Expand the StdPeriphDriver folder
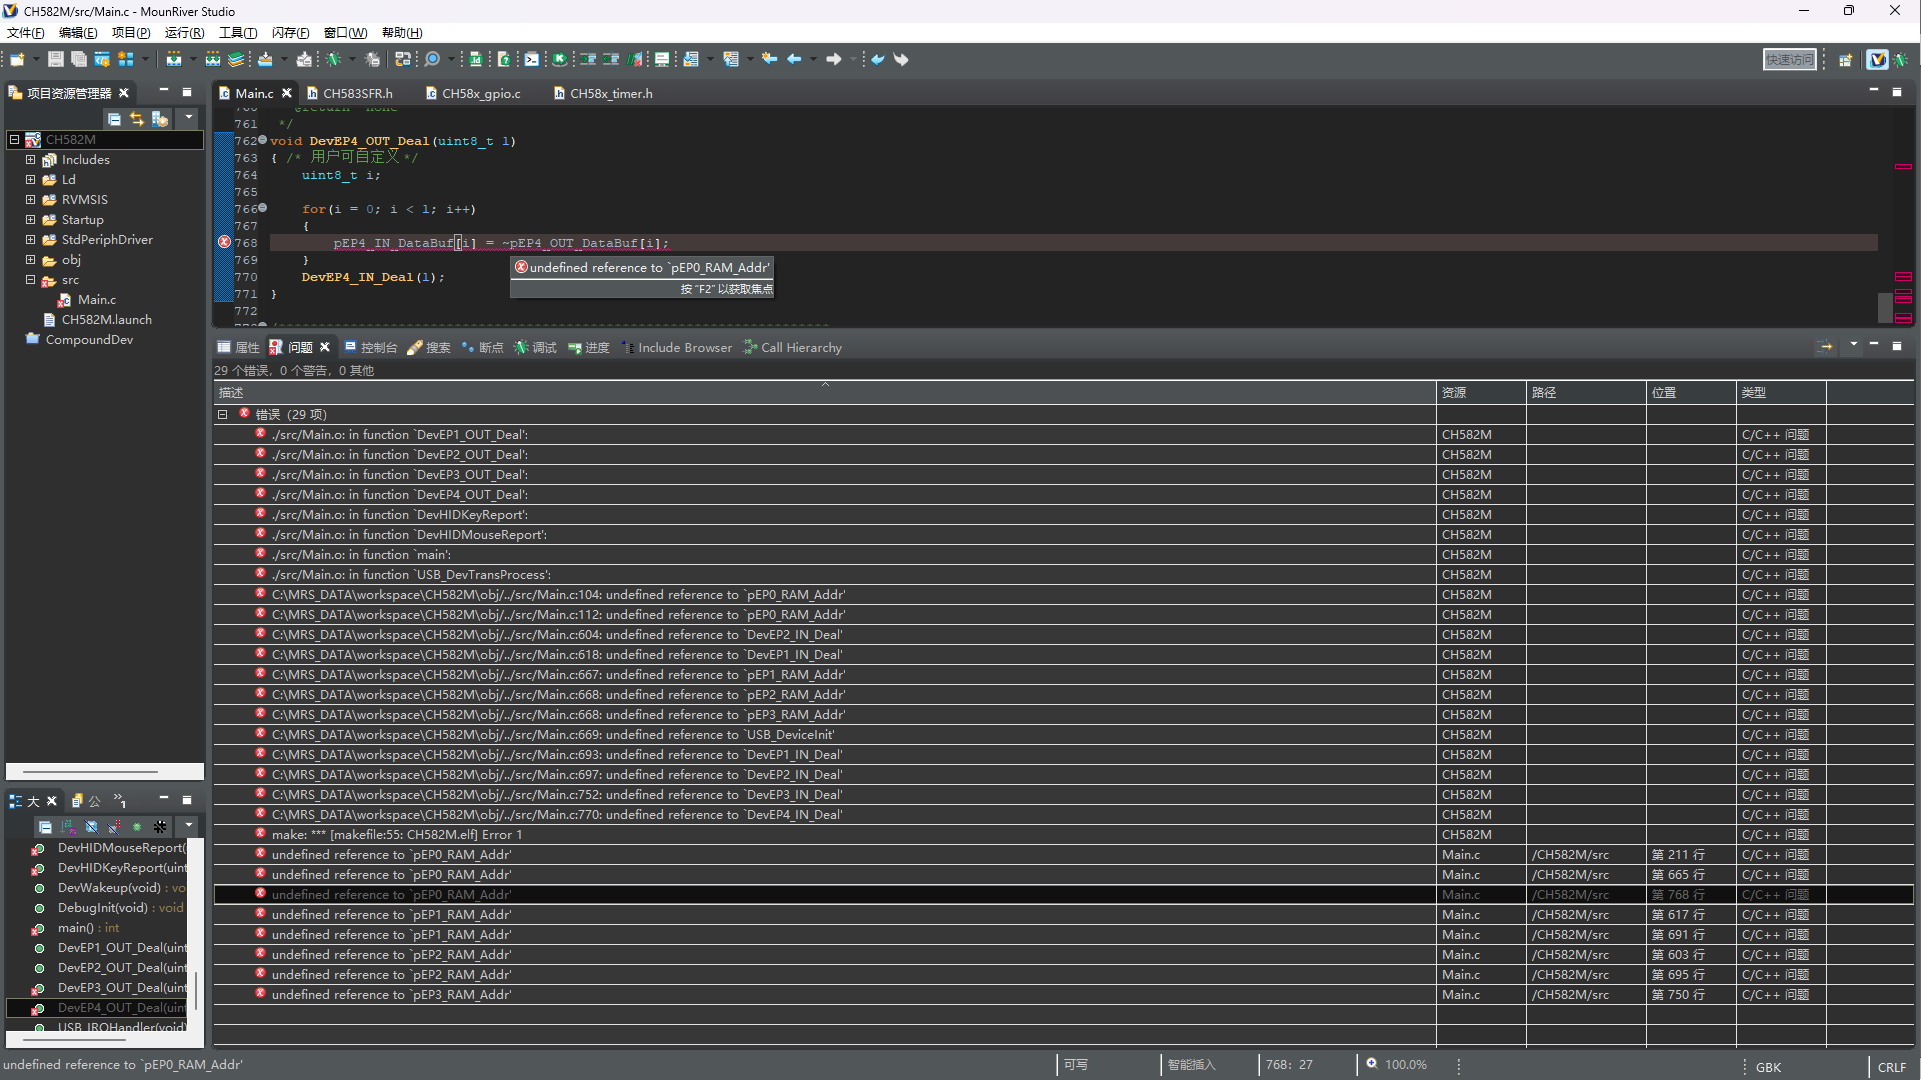 pyautogui.click(x=30, y=240)
